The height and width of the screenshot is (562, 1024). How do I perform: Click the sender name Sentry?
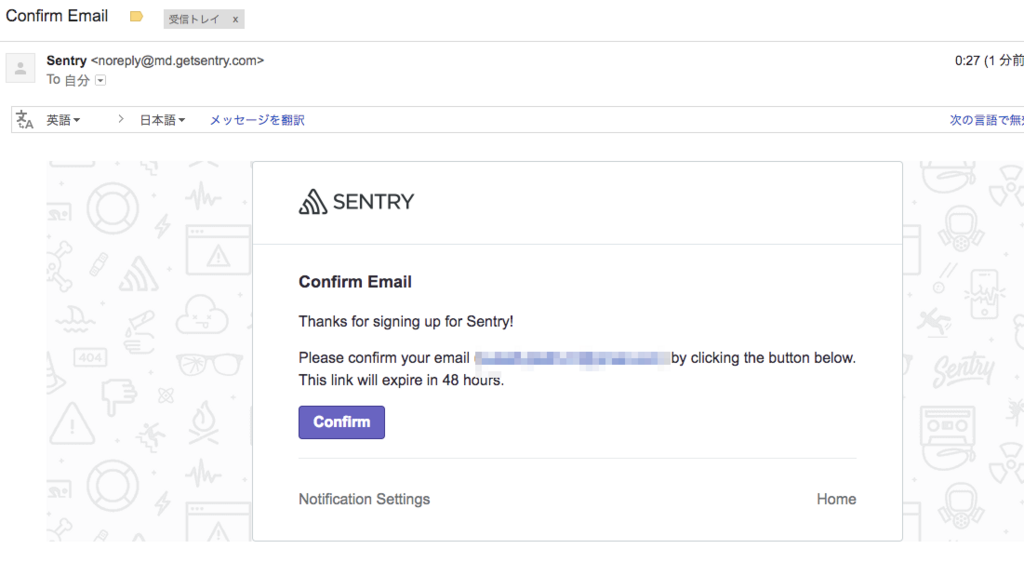(67, 61)
